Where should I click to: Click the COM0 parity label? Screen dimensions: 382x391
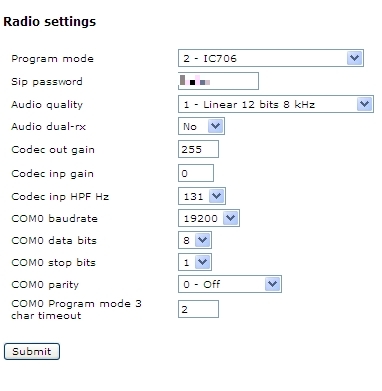[x=45, y=285]
